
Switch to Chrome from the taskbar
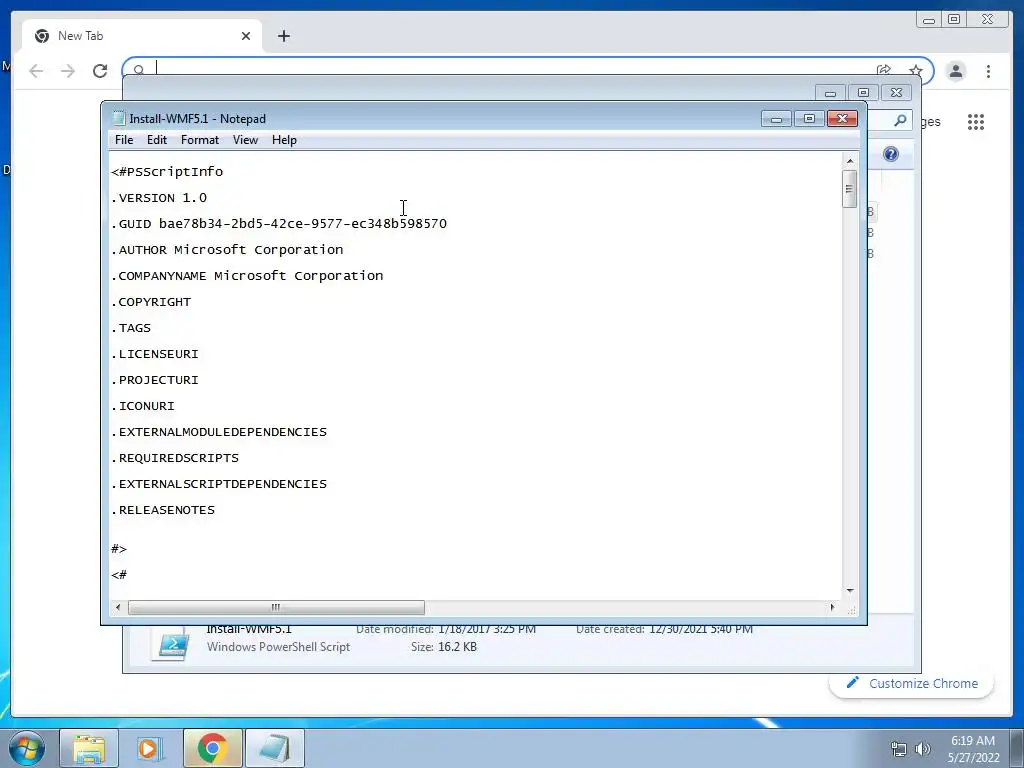[x=212, y=748]
